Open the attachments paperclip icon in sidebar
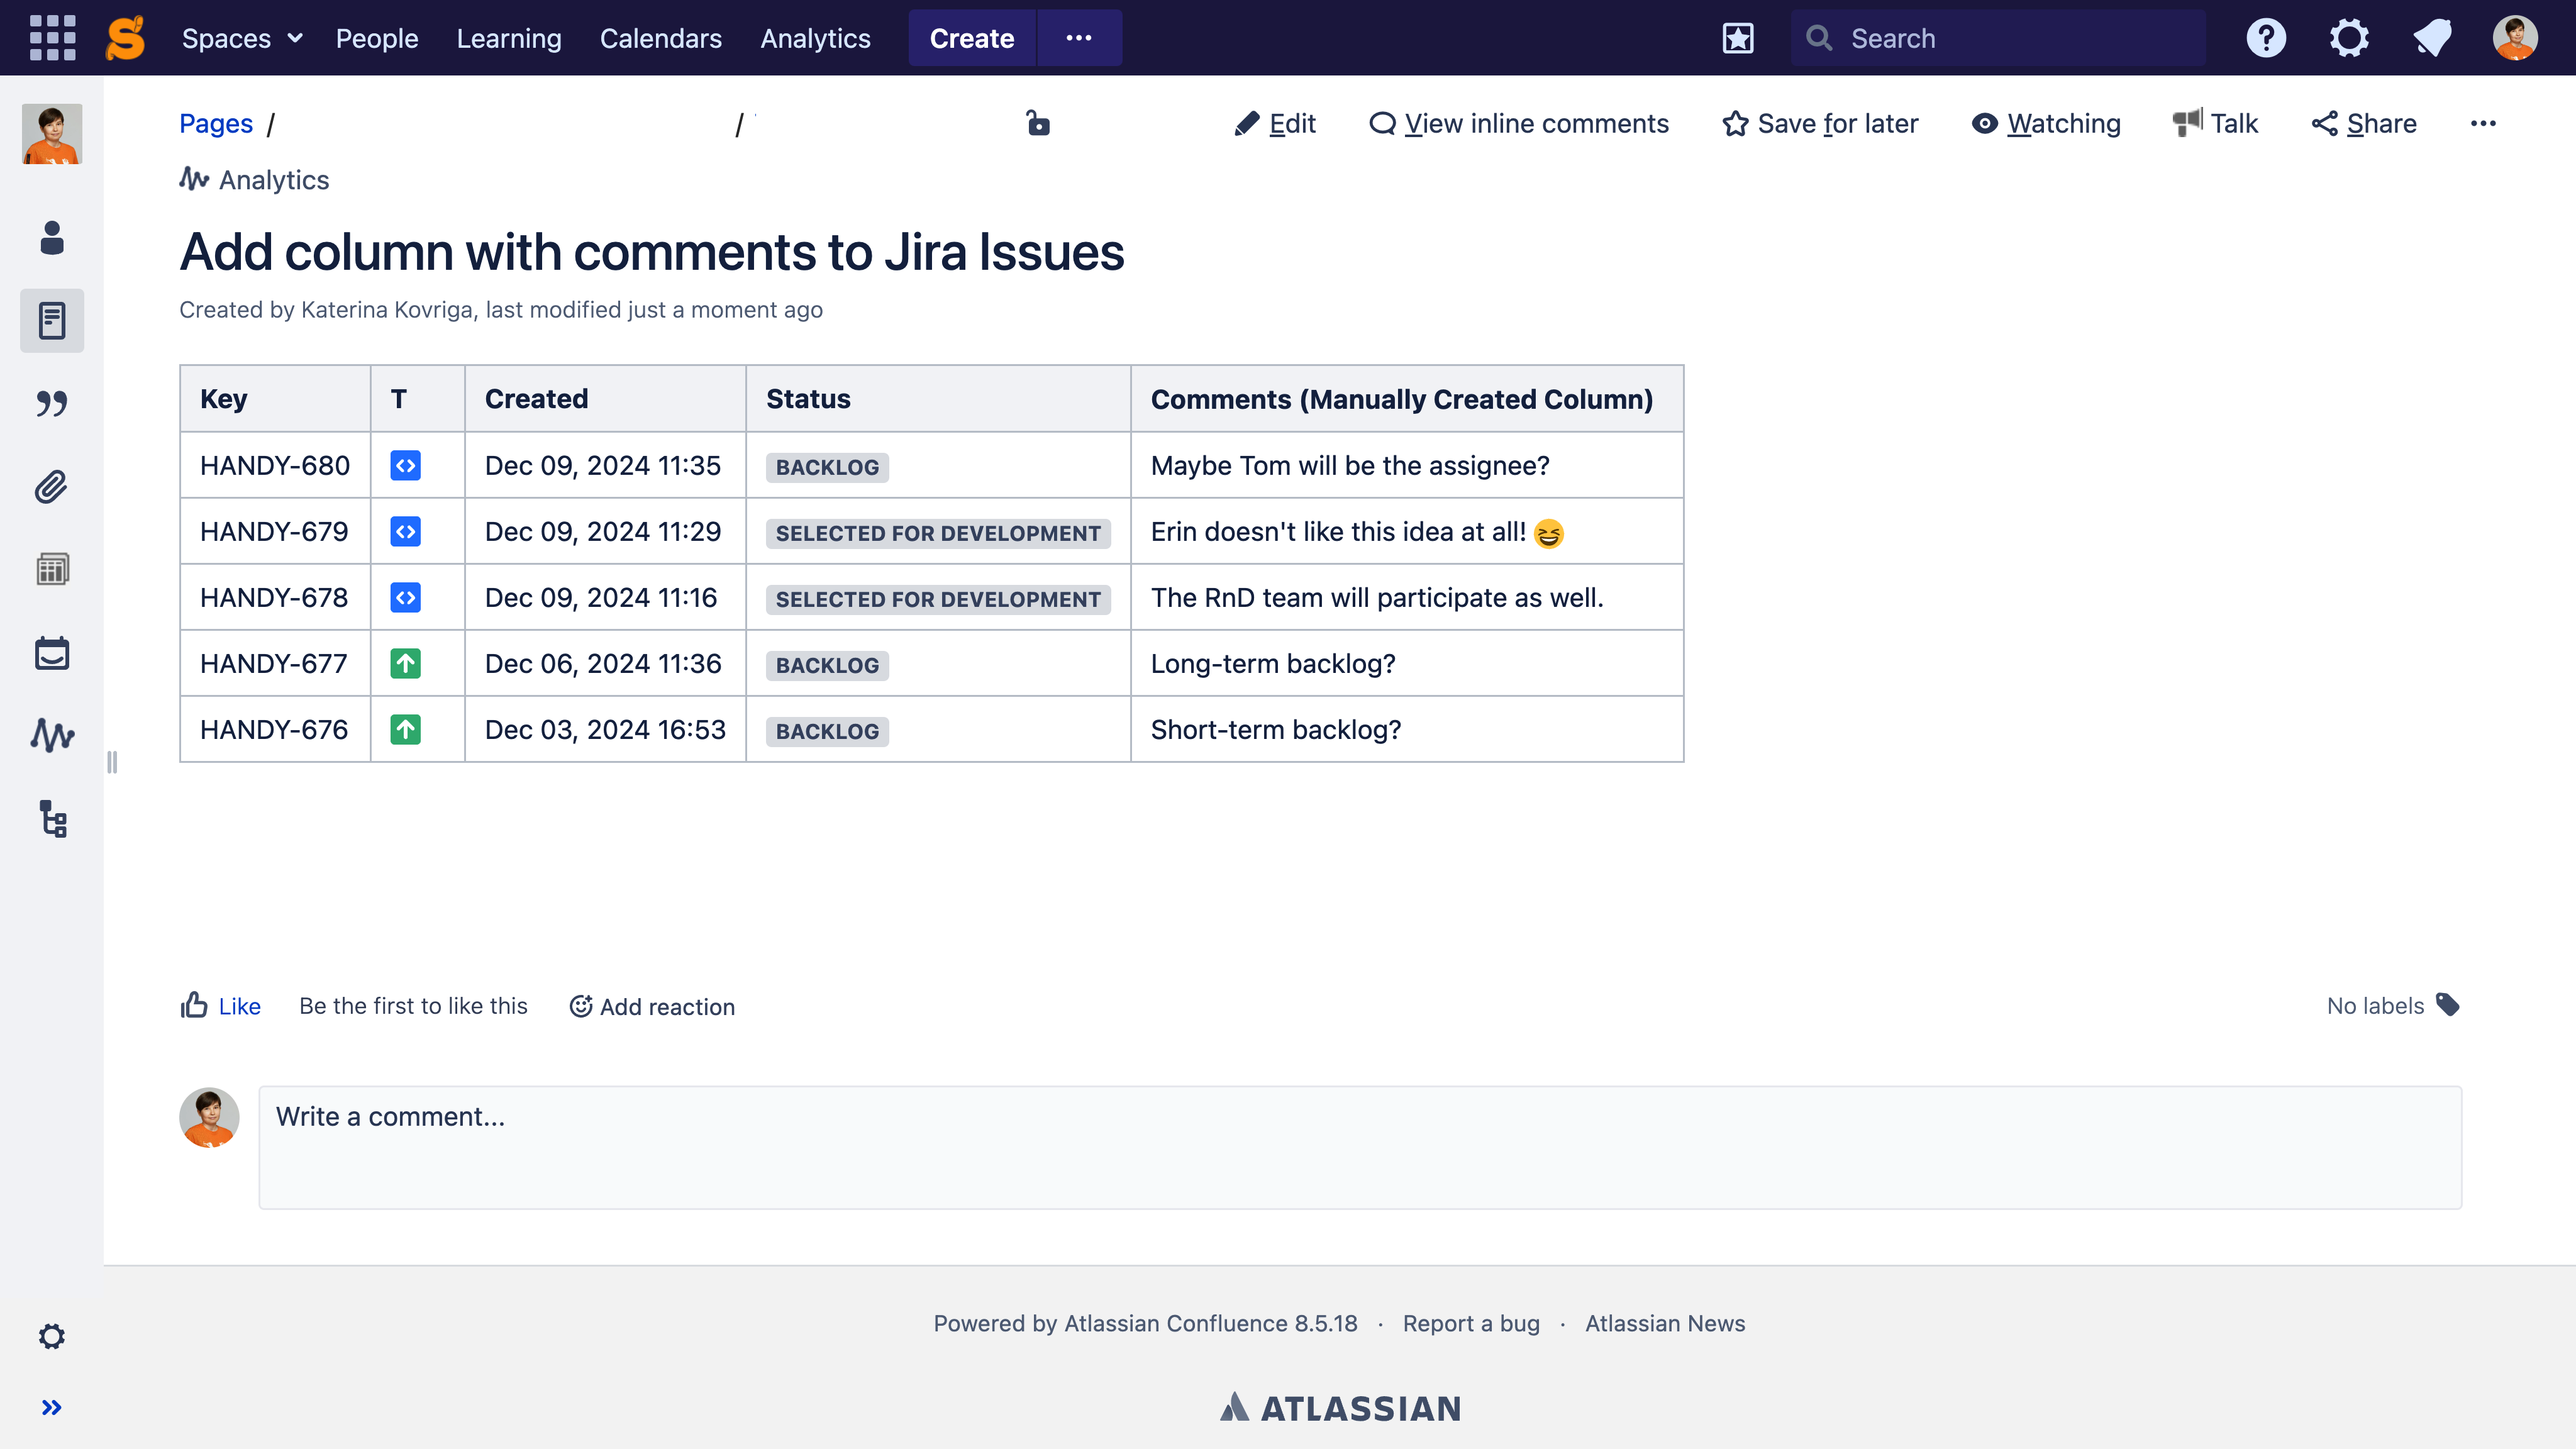The image size is (2576, 1449). coord(52,487)
